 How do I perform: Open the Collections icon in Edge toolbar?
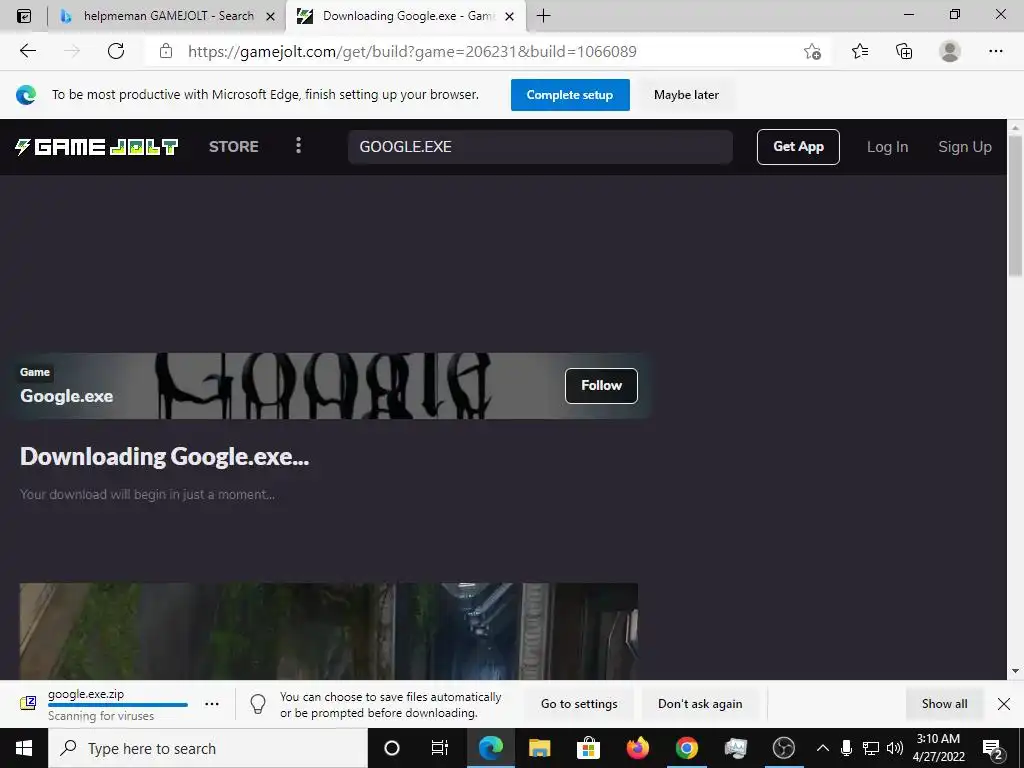904,51
